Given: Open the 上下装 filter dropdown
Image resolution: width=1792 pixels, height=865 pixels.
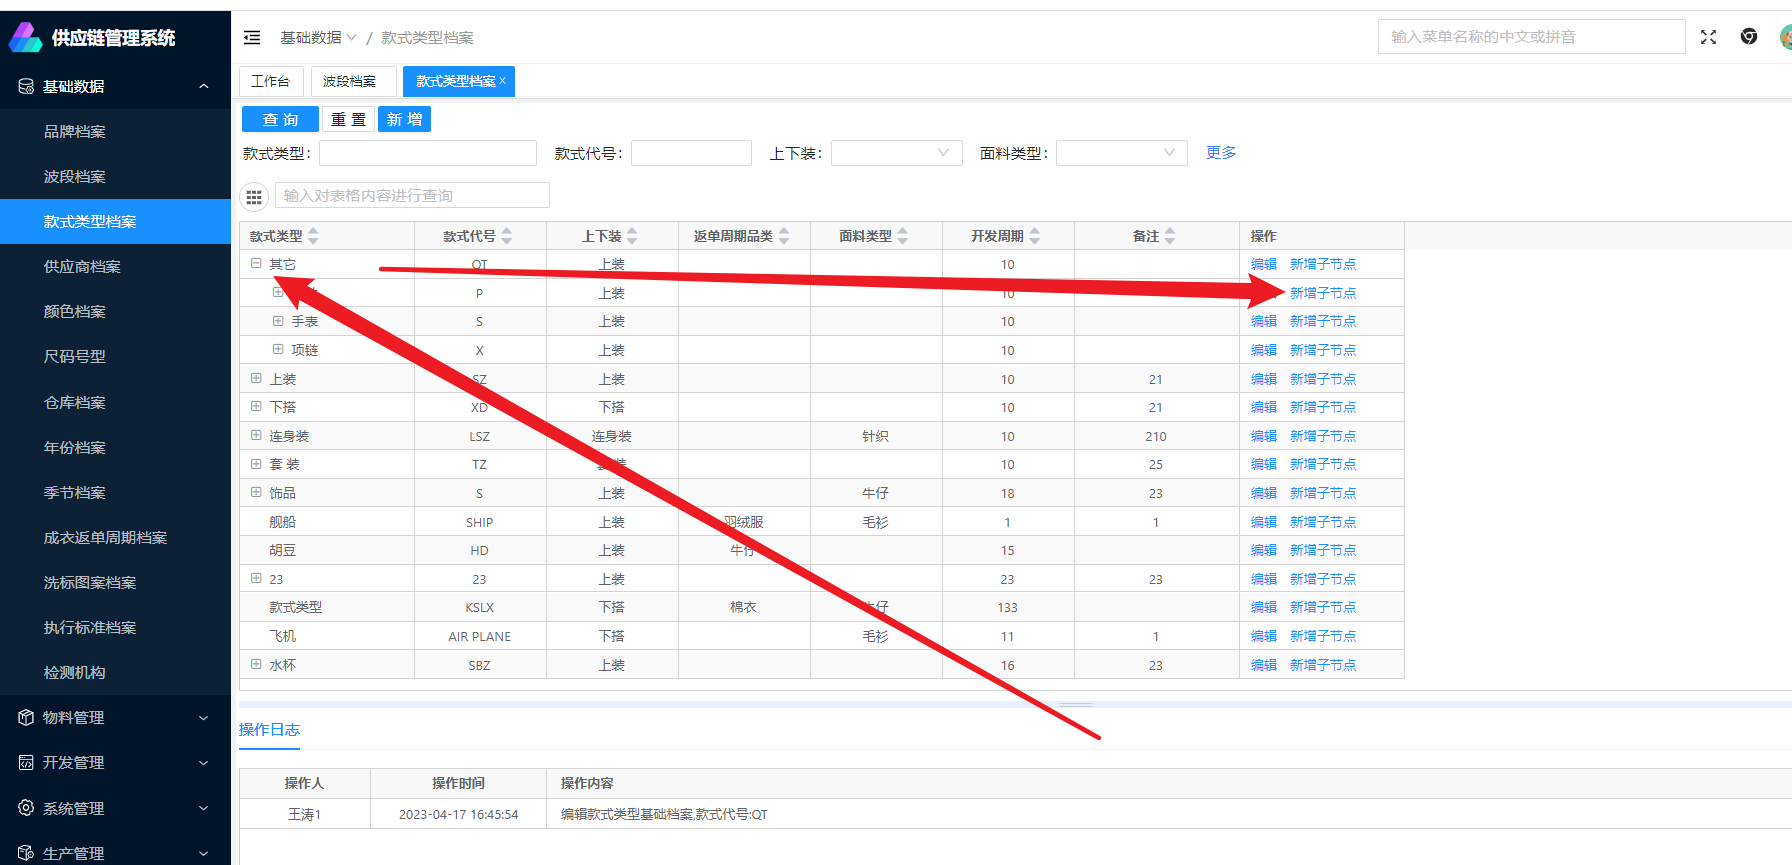Looking at the screenshot, I should (896, 153).
